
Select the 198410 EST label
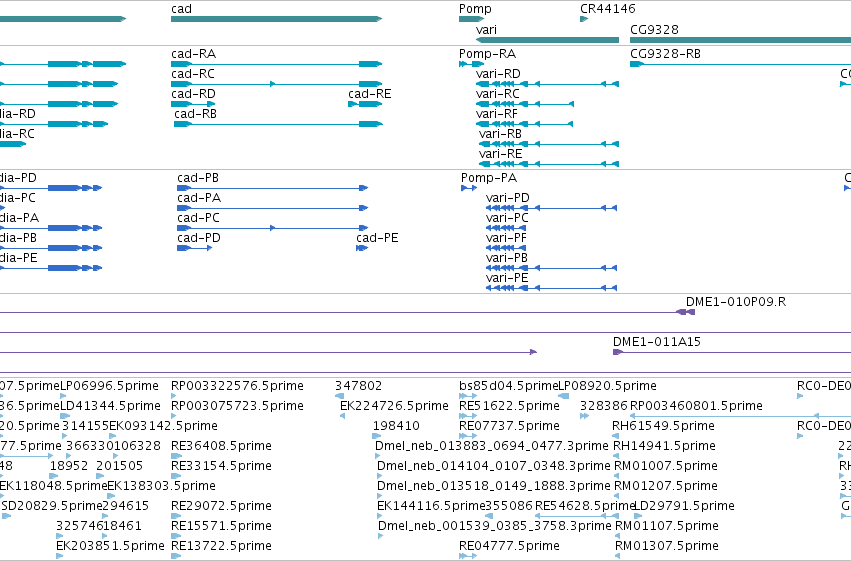tap(396, 426)
